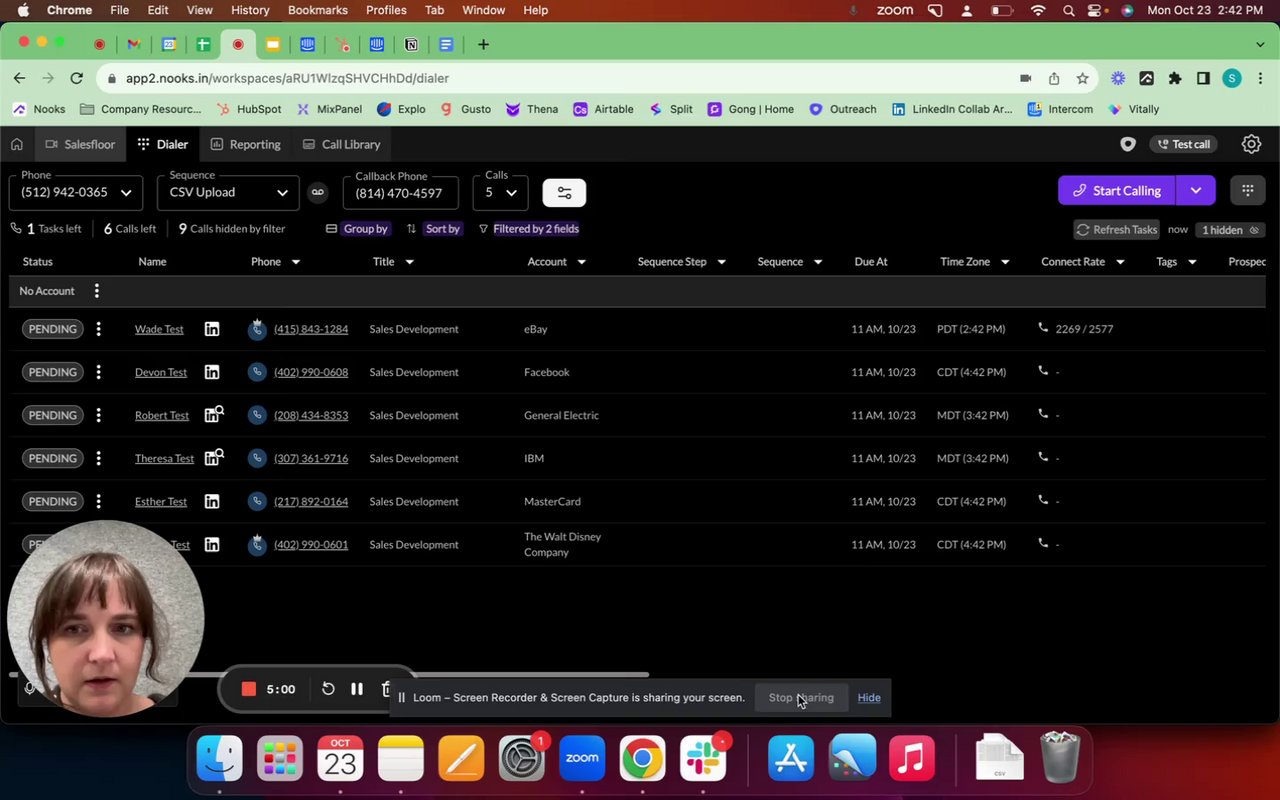This screenshot has width=1280, height=800.
Task: Open the three-dot menu for Esther Test
Action: click(98, 501)
